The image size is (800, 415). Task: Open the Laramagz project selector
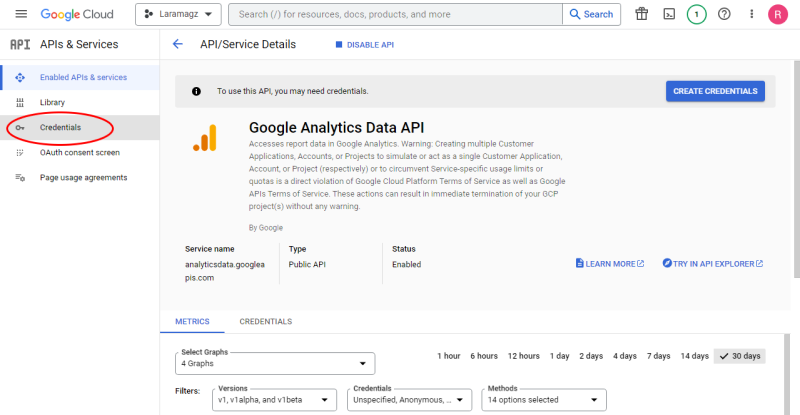178,14
